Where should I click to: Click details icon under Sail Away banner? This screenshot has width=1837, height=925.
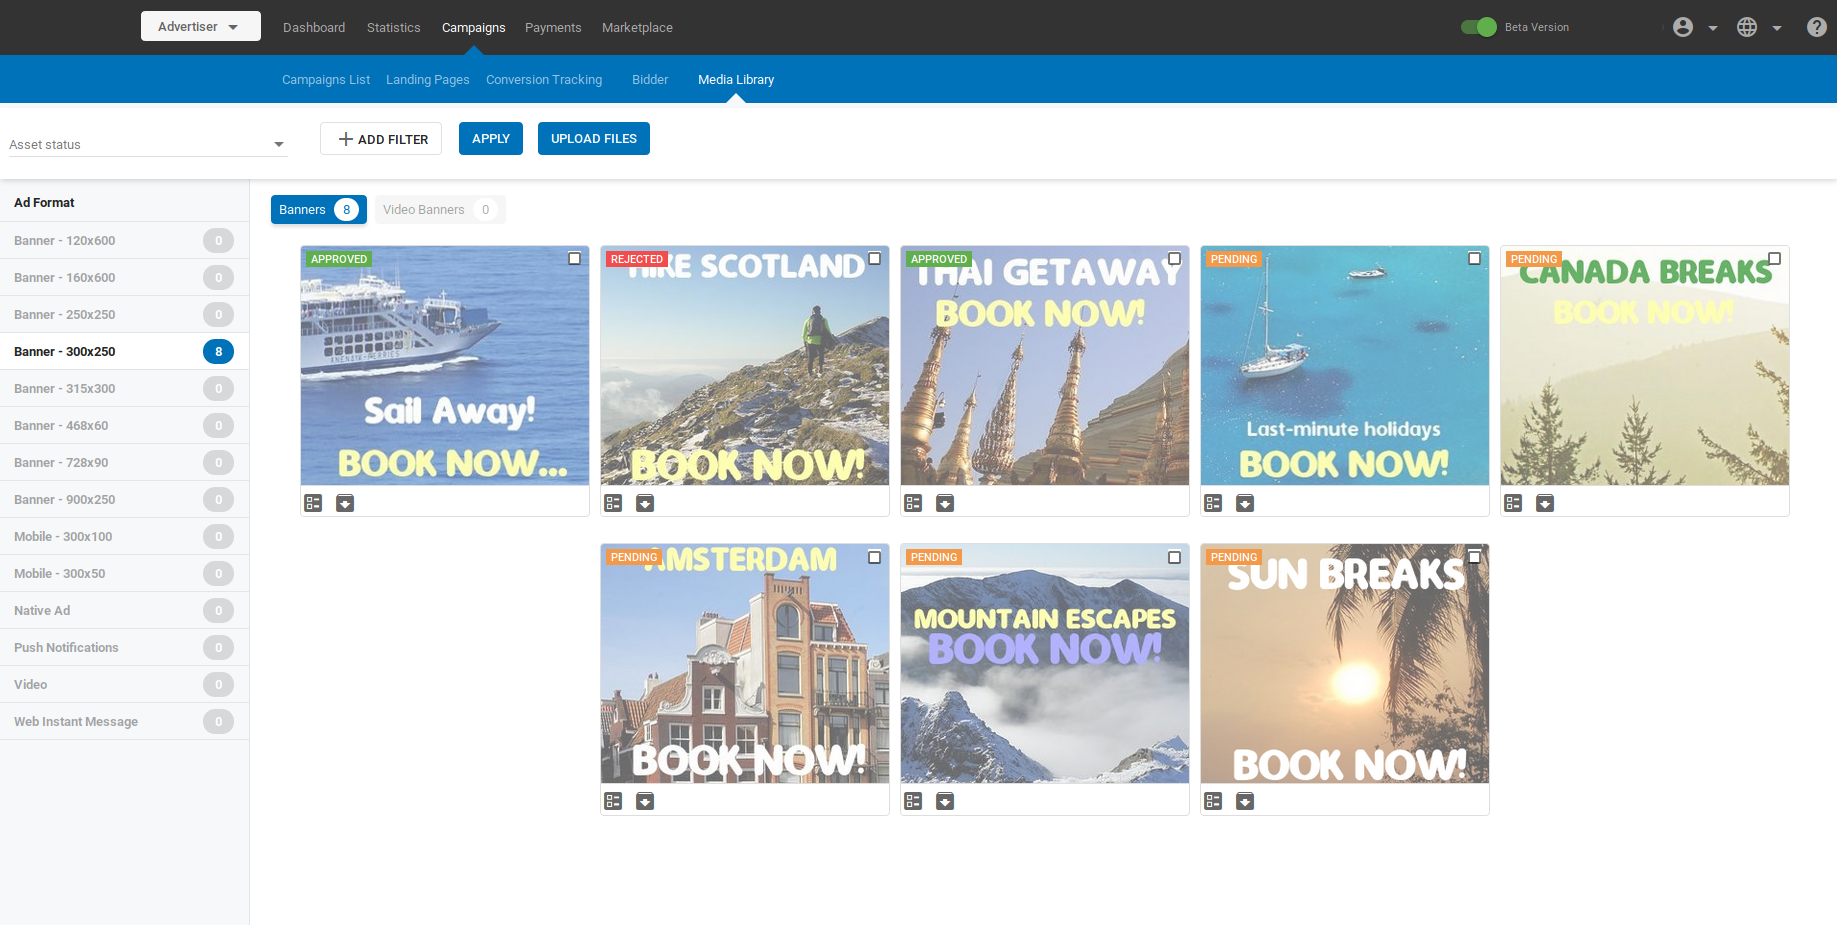[x=313, y=503]
